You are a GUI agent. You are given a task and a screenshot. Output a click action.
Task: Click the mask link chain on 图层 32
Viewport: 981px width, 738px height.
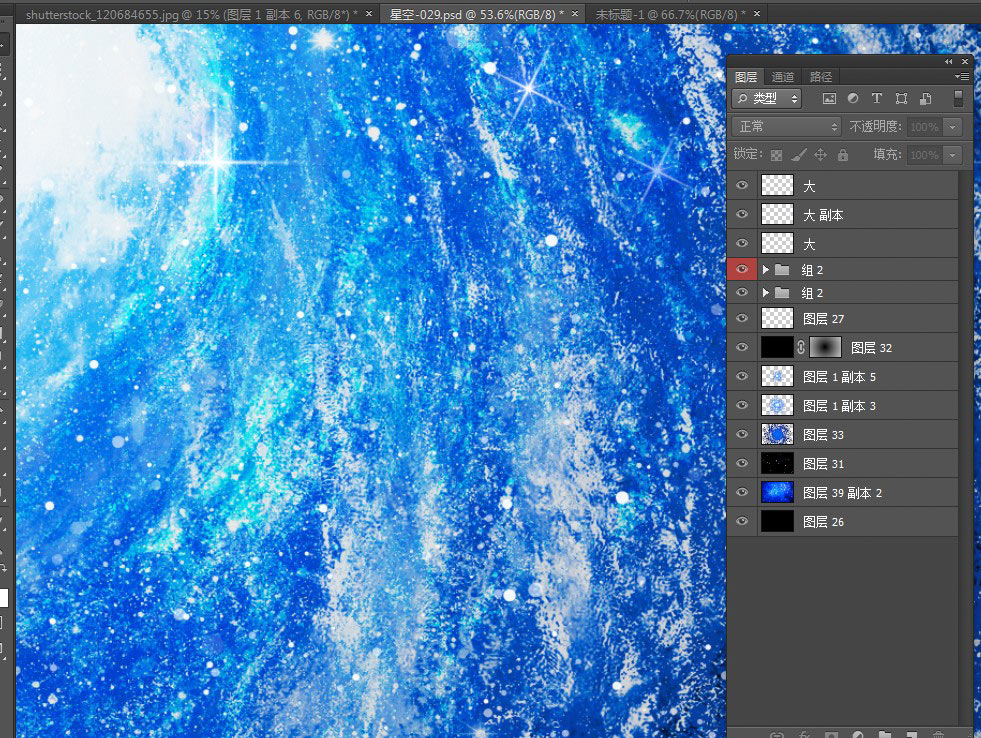[x=801, y=347]
